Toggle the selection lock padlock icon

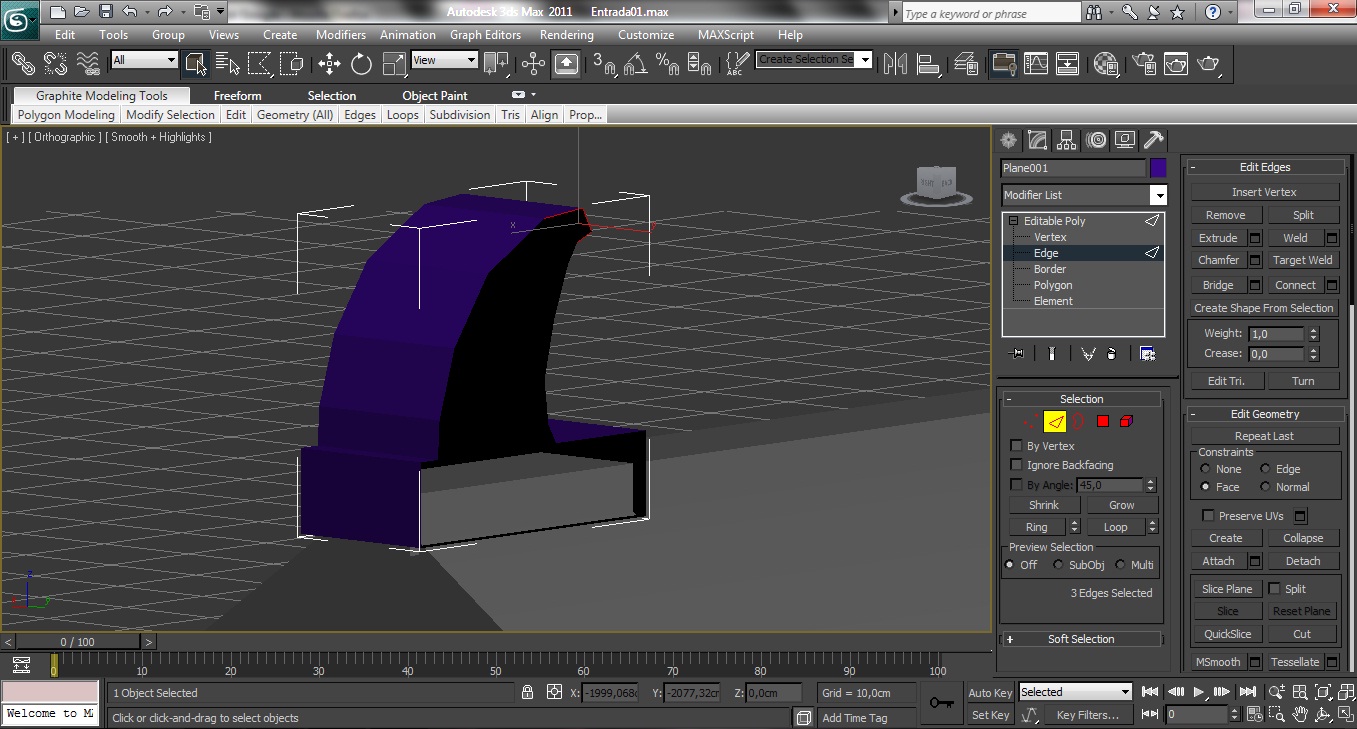[x=527, y=692]
